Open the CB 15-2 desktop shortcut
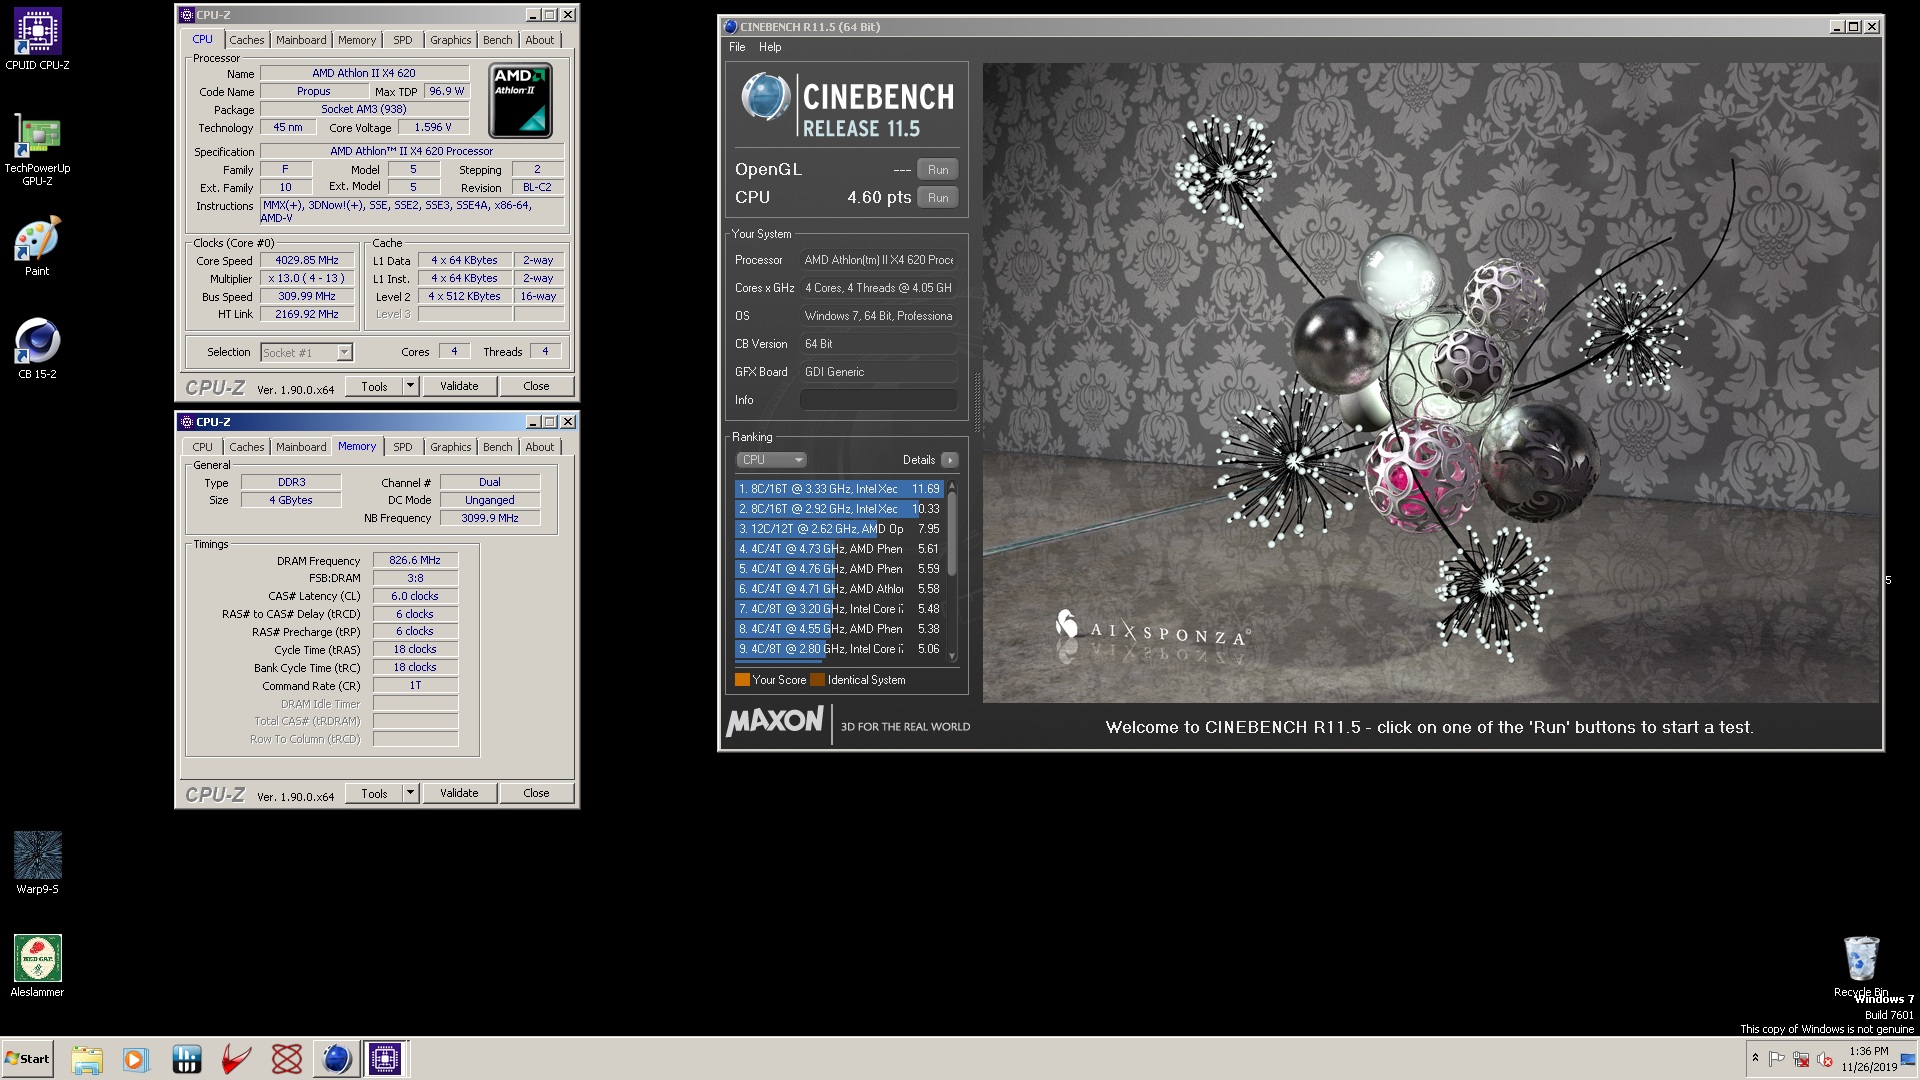Viewport: 1920px width, 1080px height. tap(37, 350)
